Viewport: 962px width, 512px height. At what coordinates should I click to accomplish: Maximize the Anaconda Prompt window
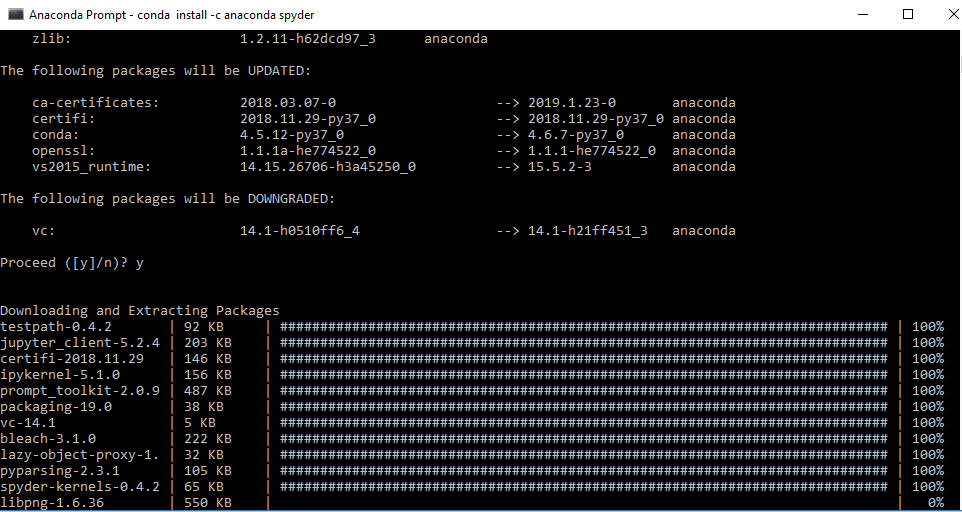[x=908, y=14]
